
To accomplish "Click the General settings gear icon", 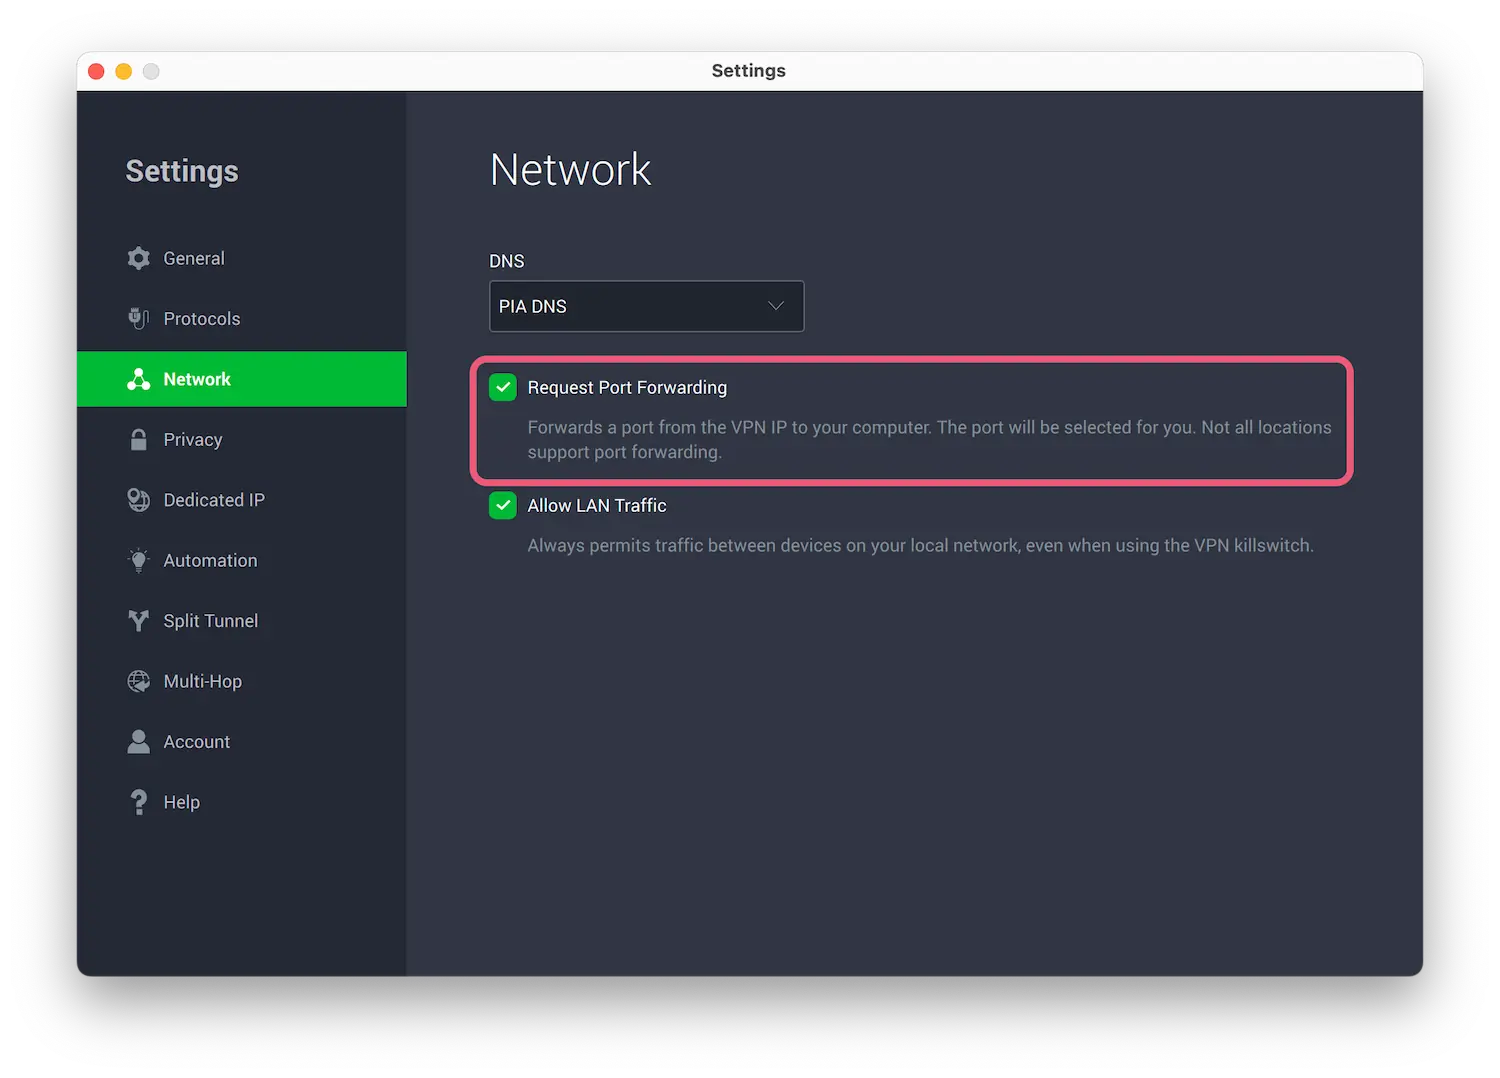I will pyautogui.click(x=139, y=258).
